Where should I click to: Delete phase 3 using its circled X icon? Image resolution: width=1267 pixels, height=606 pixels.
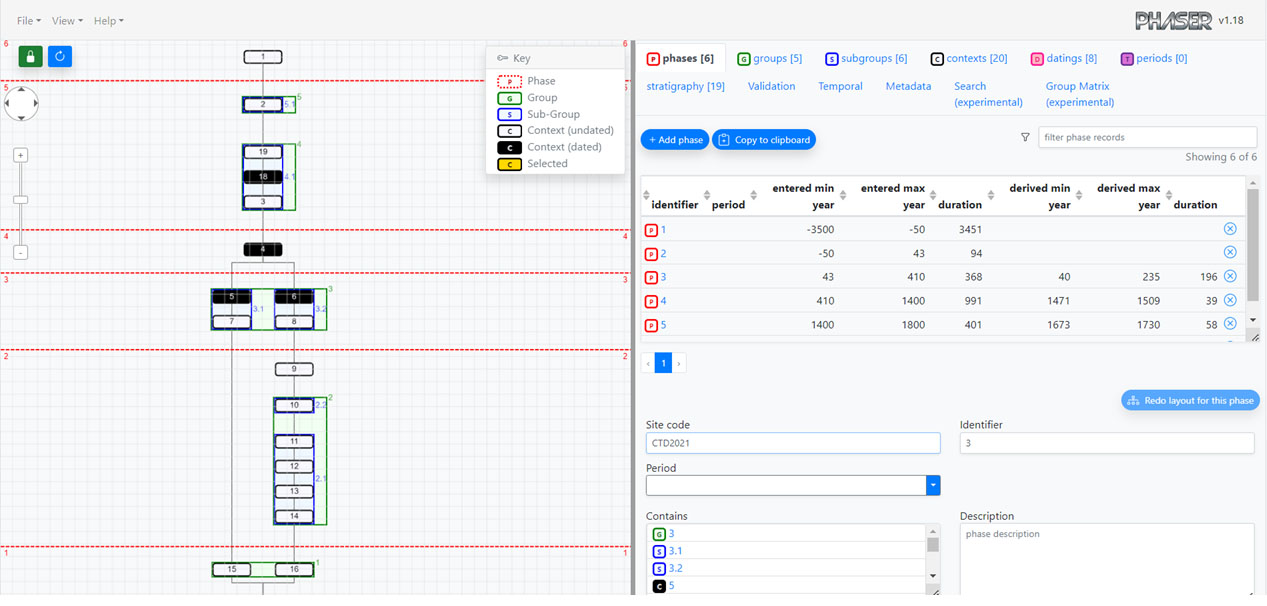[1230, 276]
